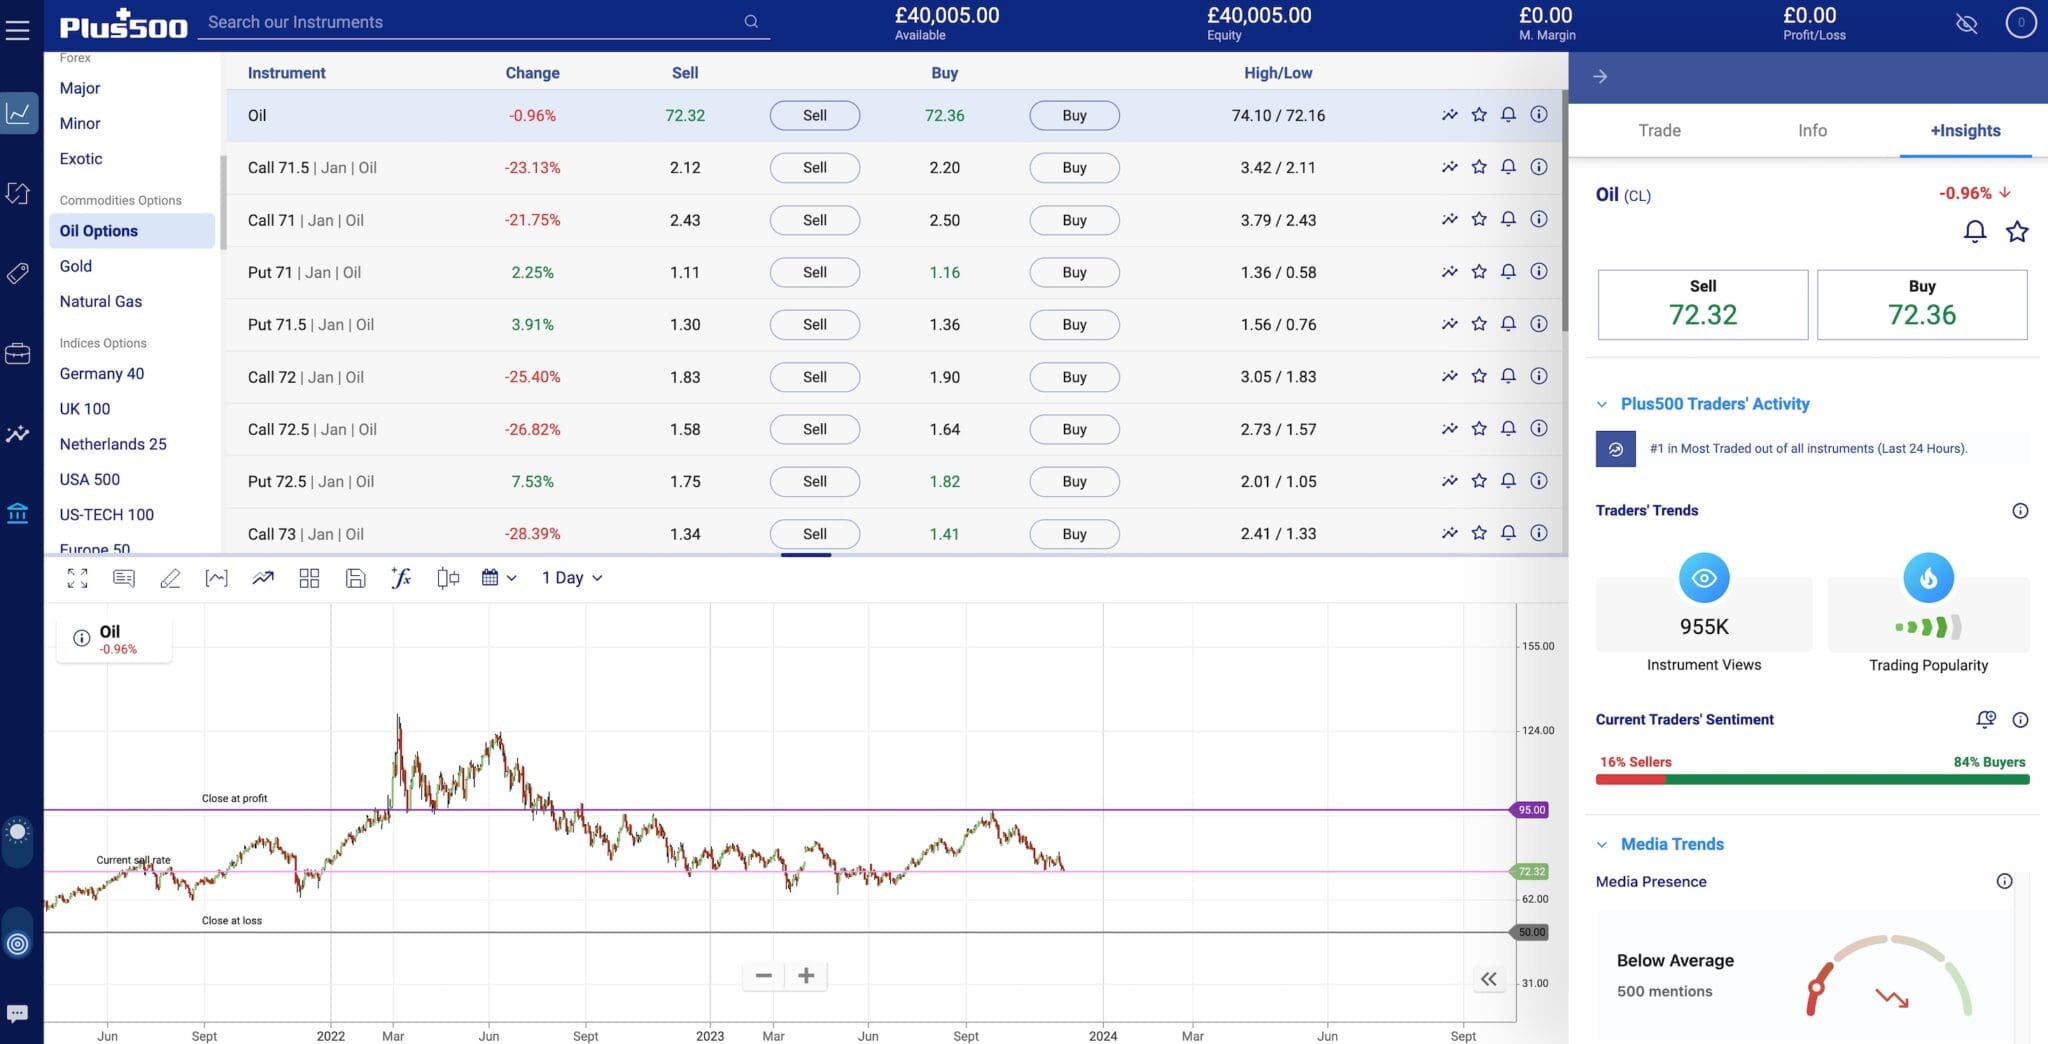The height and width of the screenshot is (1044, 2048).
Task: Open the hamburger main menu
Action: (x=18, y=30)
